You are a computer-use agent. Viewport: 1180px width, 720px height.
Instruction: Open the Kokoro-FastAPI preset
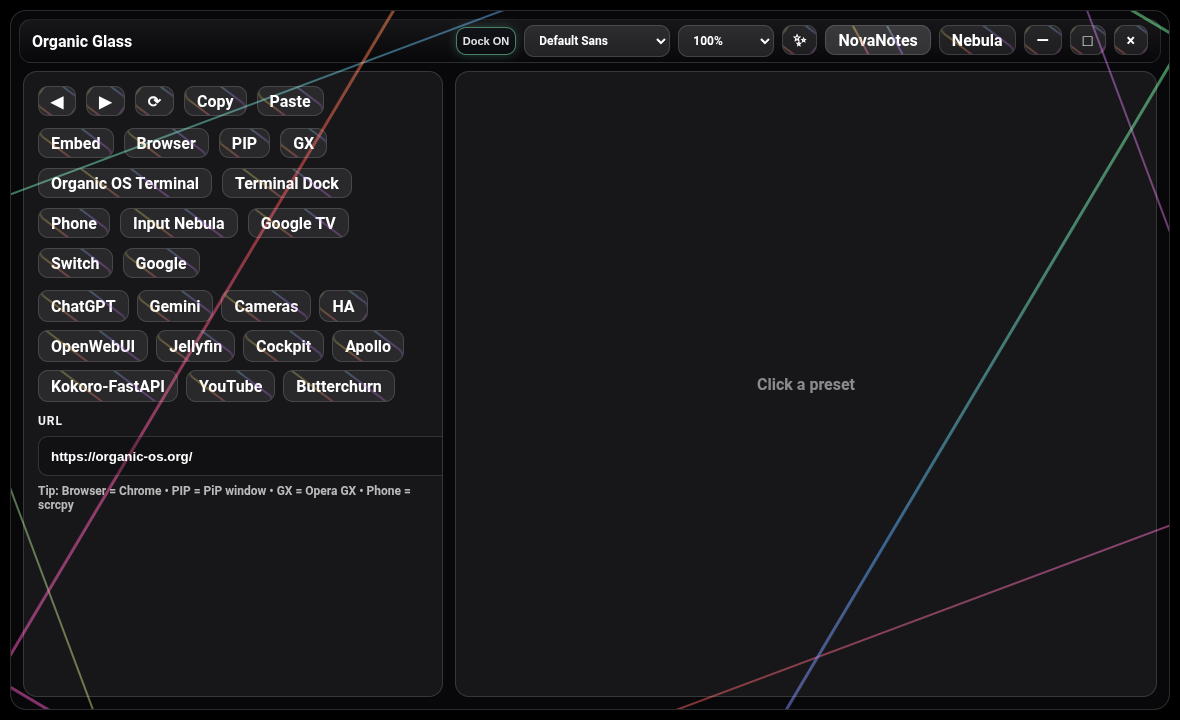coord(108,386)
